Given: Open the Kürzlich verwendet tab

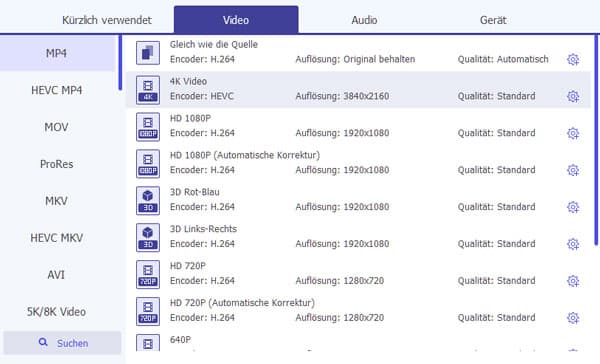Looking at the screenshot, I should pos(107,20).
